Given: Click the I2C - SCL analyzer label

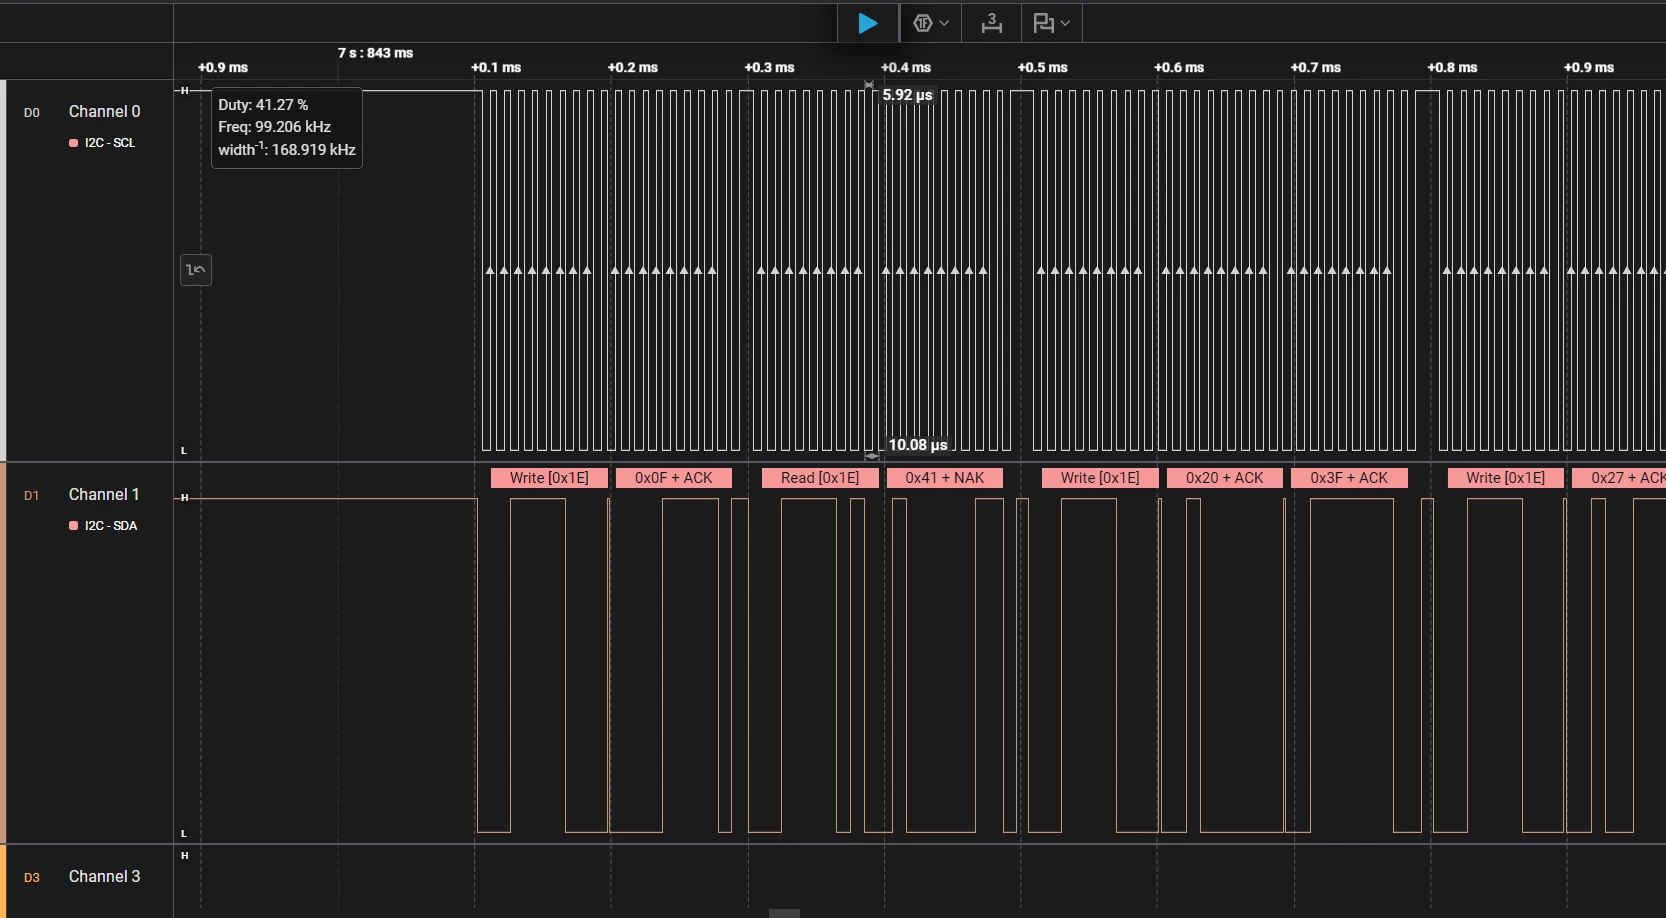Looking at the screenshot, I should click(x=110, y=143).
